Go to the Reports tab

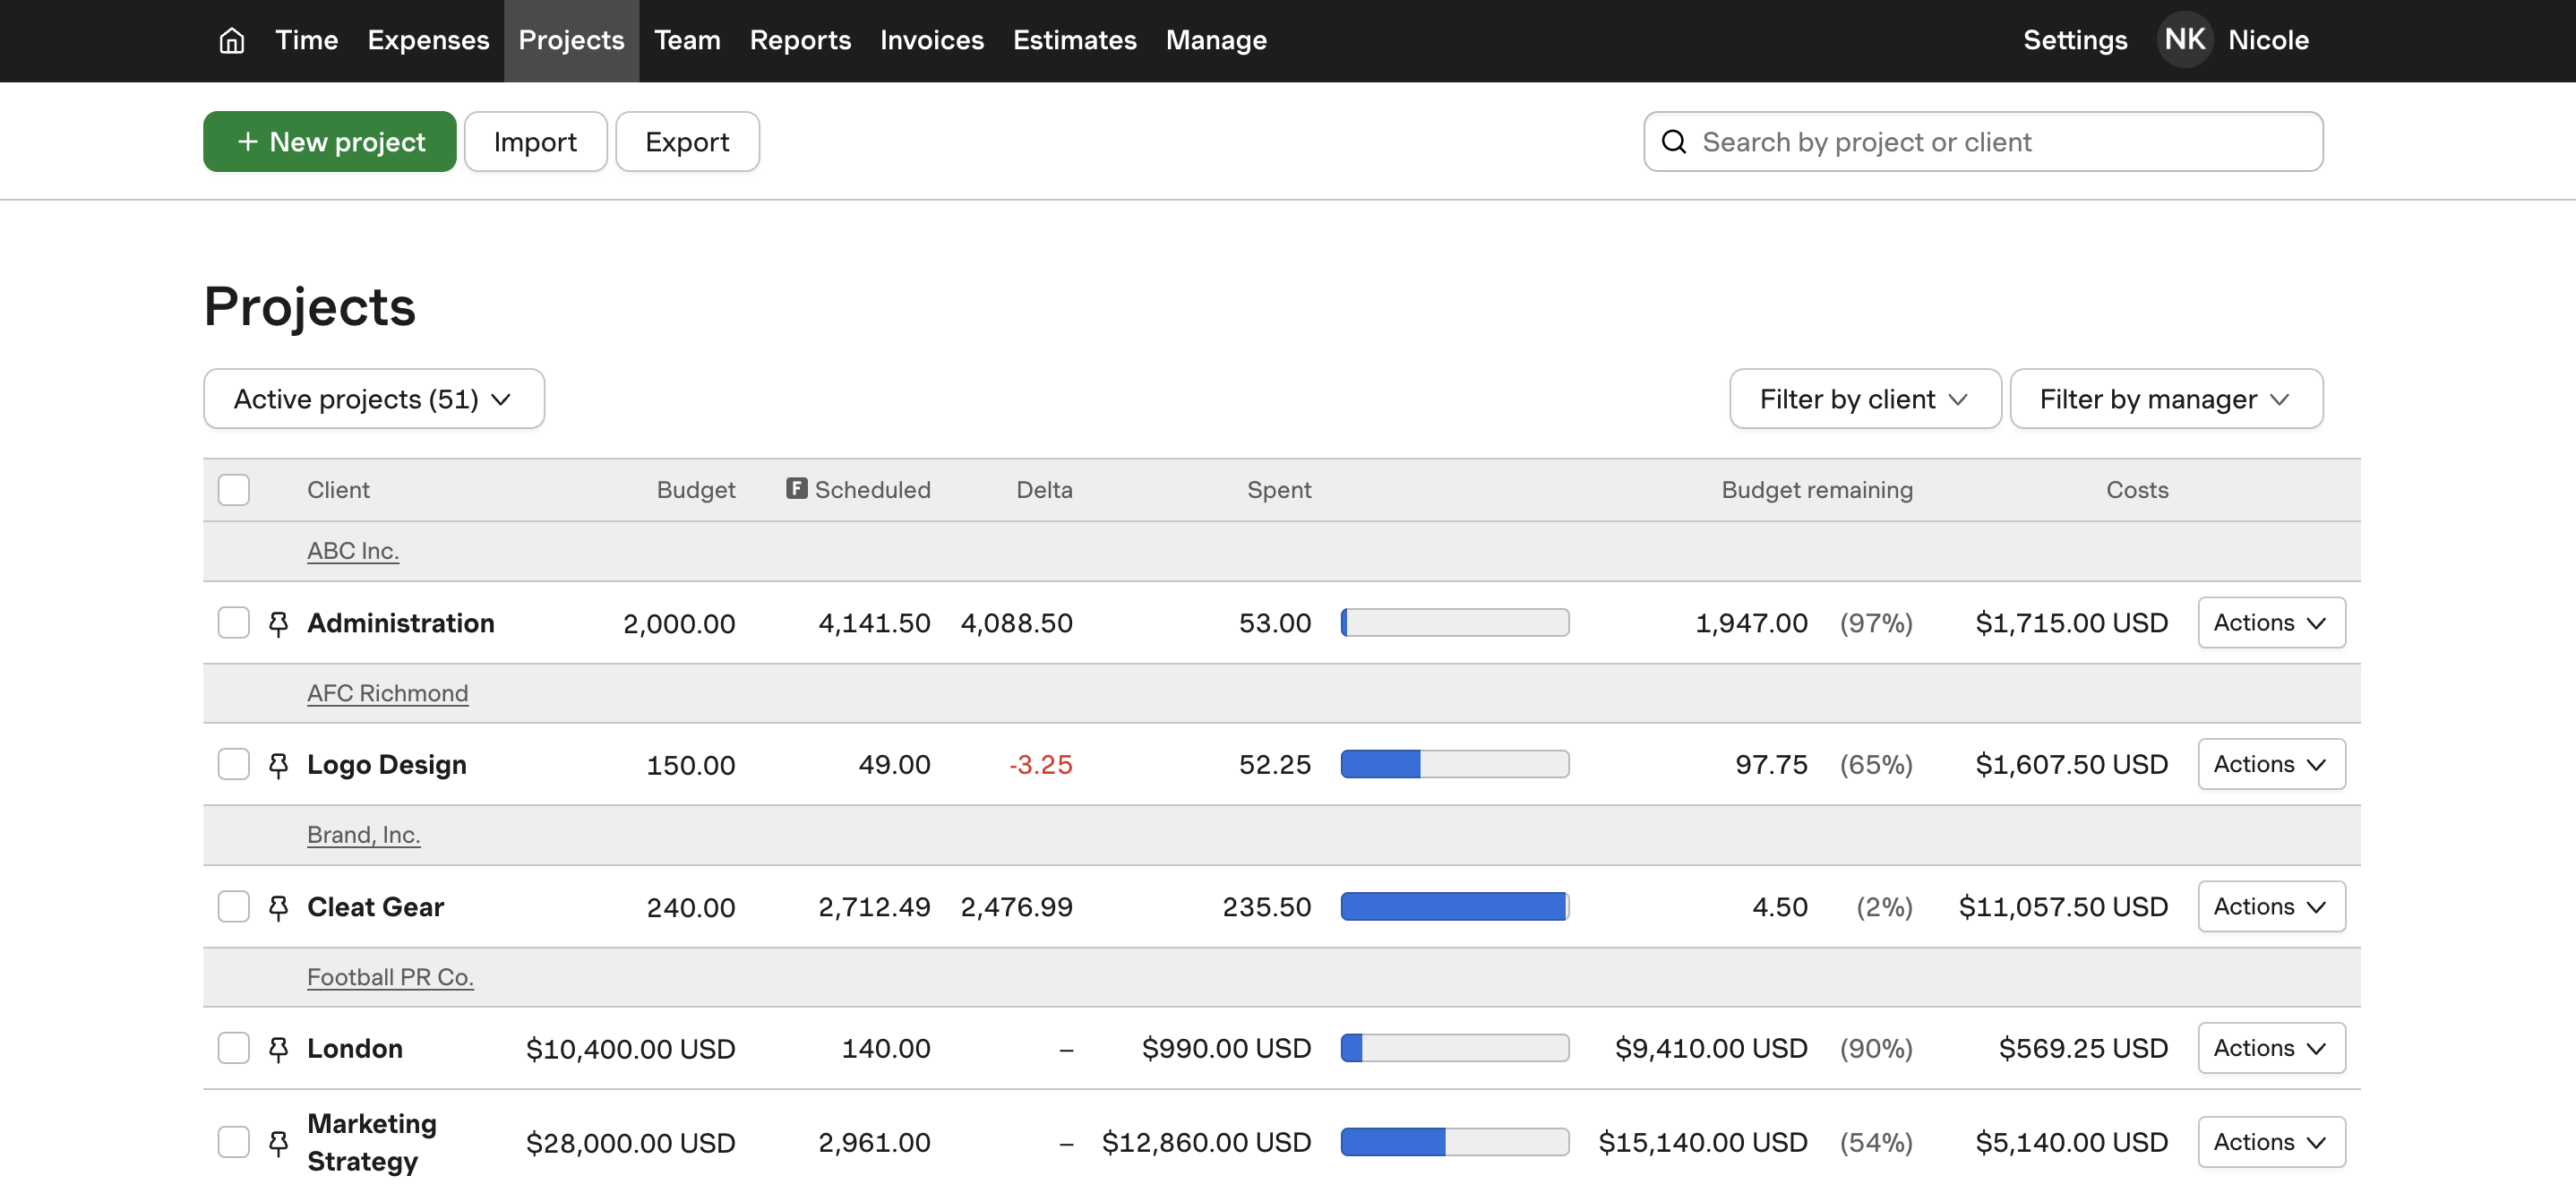click(800, 40)
